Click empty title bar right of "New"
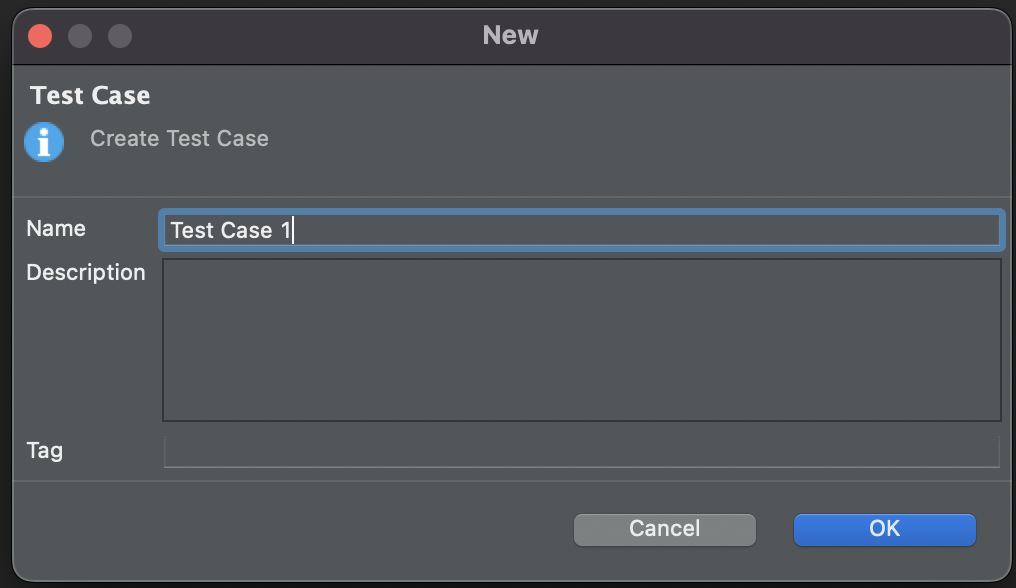The width and height of the screenshot is (1016, 588). [780, 36]
